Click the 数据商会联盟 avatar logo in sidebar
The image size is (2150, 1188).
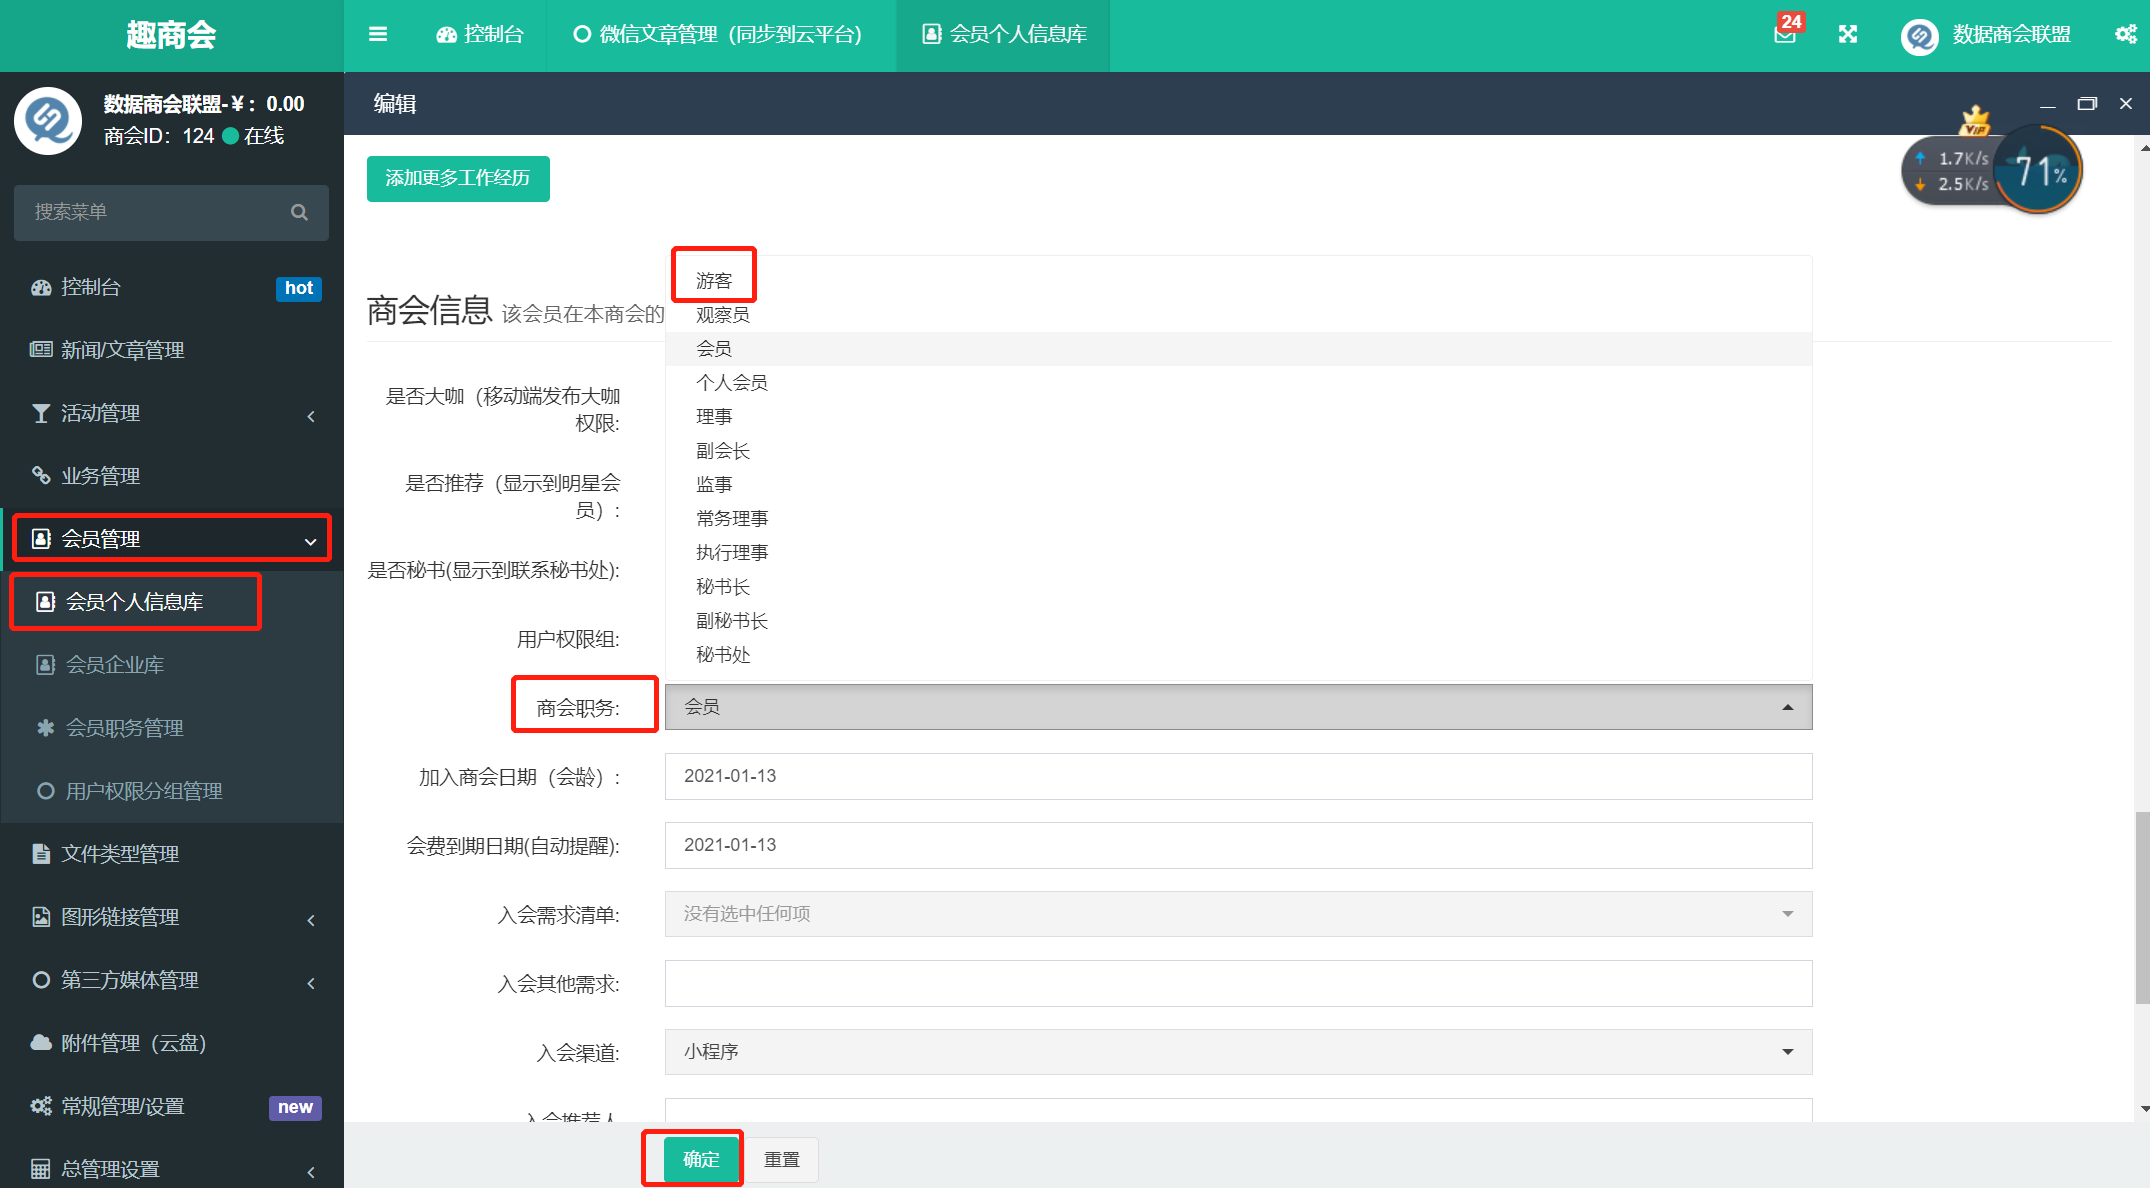pos(48,120)
